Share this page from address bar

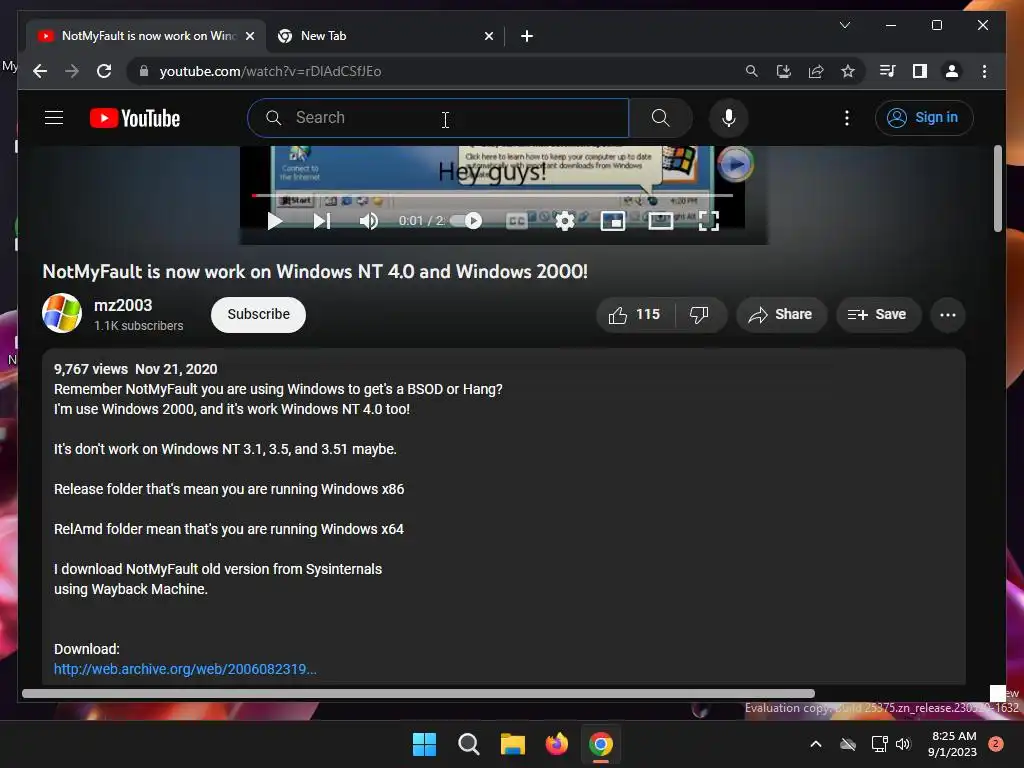click(x=816, y=71)
